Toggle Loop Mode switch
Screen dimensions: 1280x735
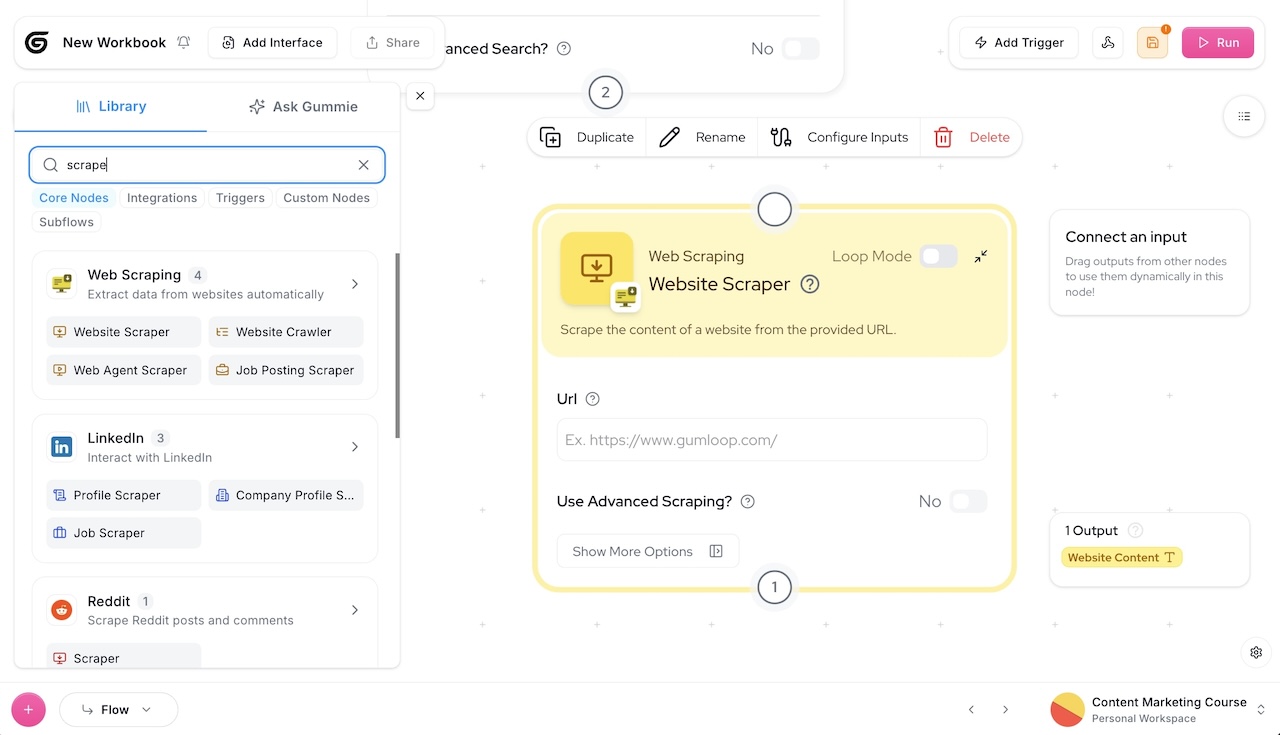point(938,256)
